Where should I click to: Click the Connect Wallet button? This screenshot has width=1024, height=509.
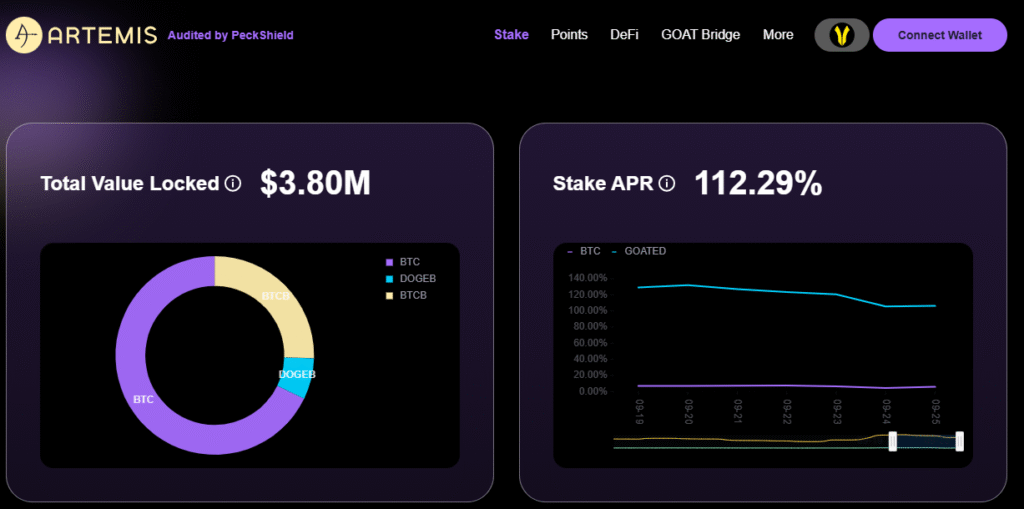pos(940,35)
